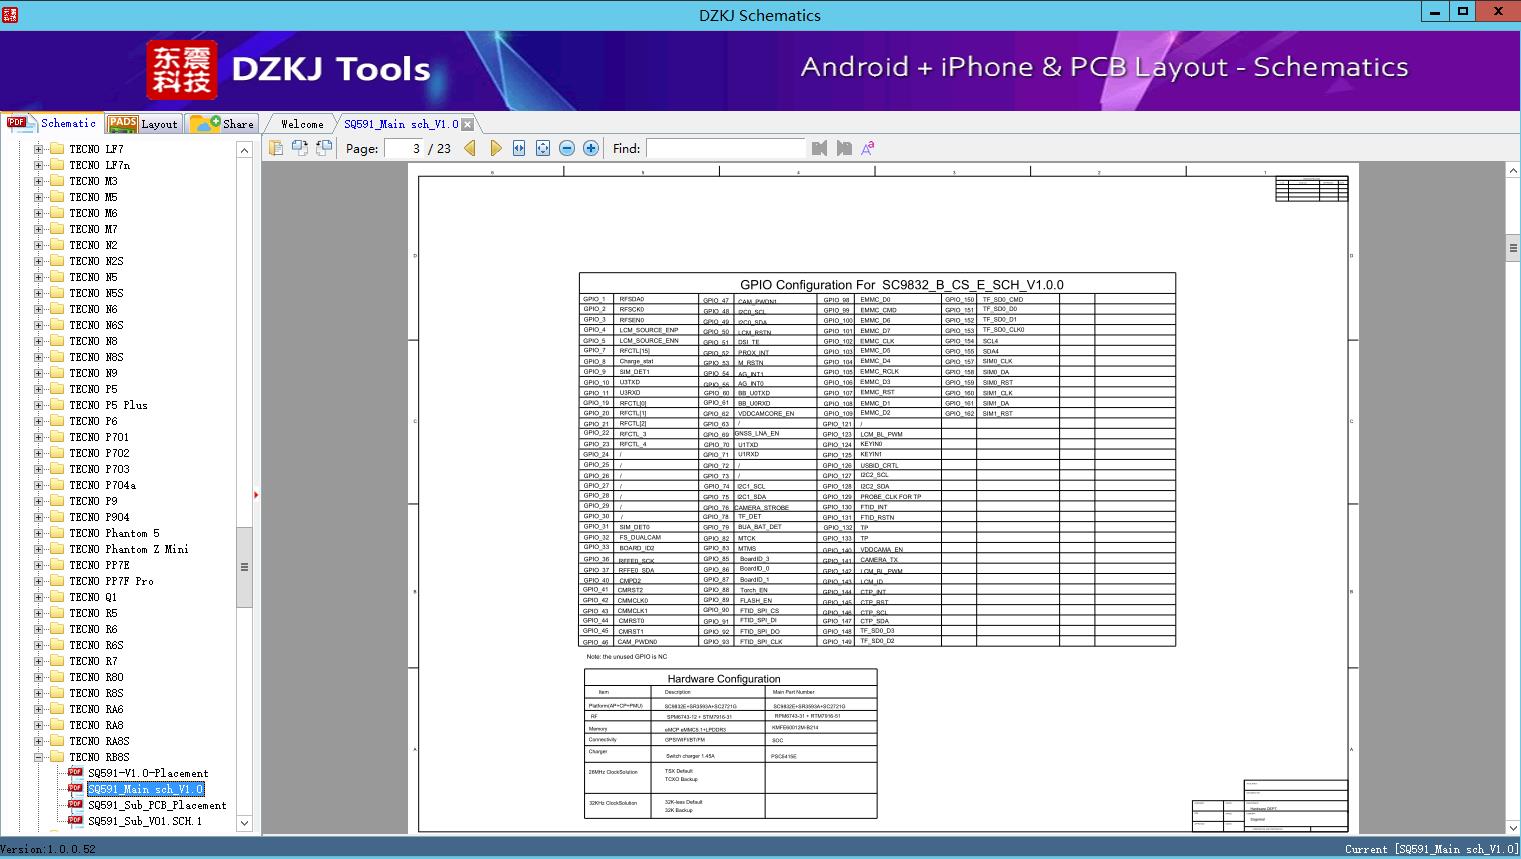
Task: Expand the TECNO M3 folder
Action: click(x=38, y=181)
